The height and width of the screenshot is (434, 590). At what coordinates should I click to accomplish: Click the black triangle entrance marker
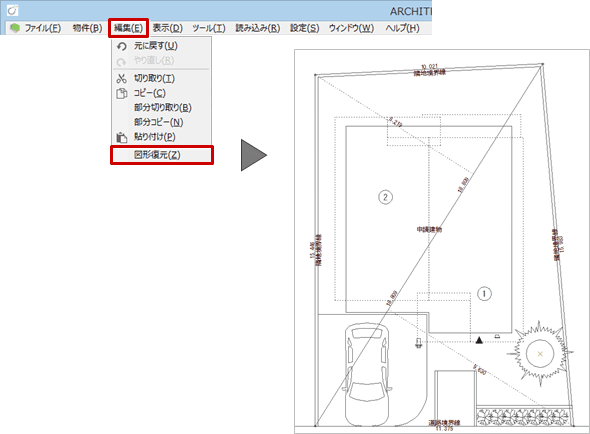(x=479, y=340)
